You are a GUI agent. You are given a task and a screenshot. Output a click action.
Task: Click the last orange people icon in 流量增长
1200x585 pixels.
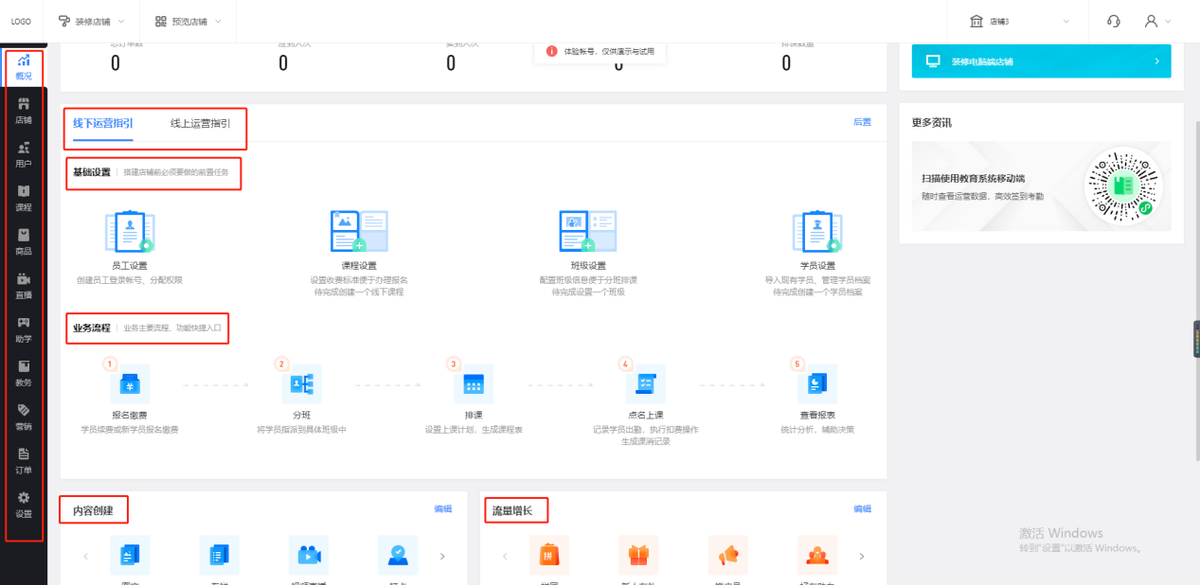click(817, 555)
